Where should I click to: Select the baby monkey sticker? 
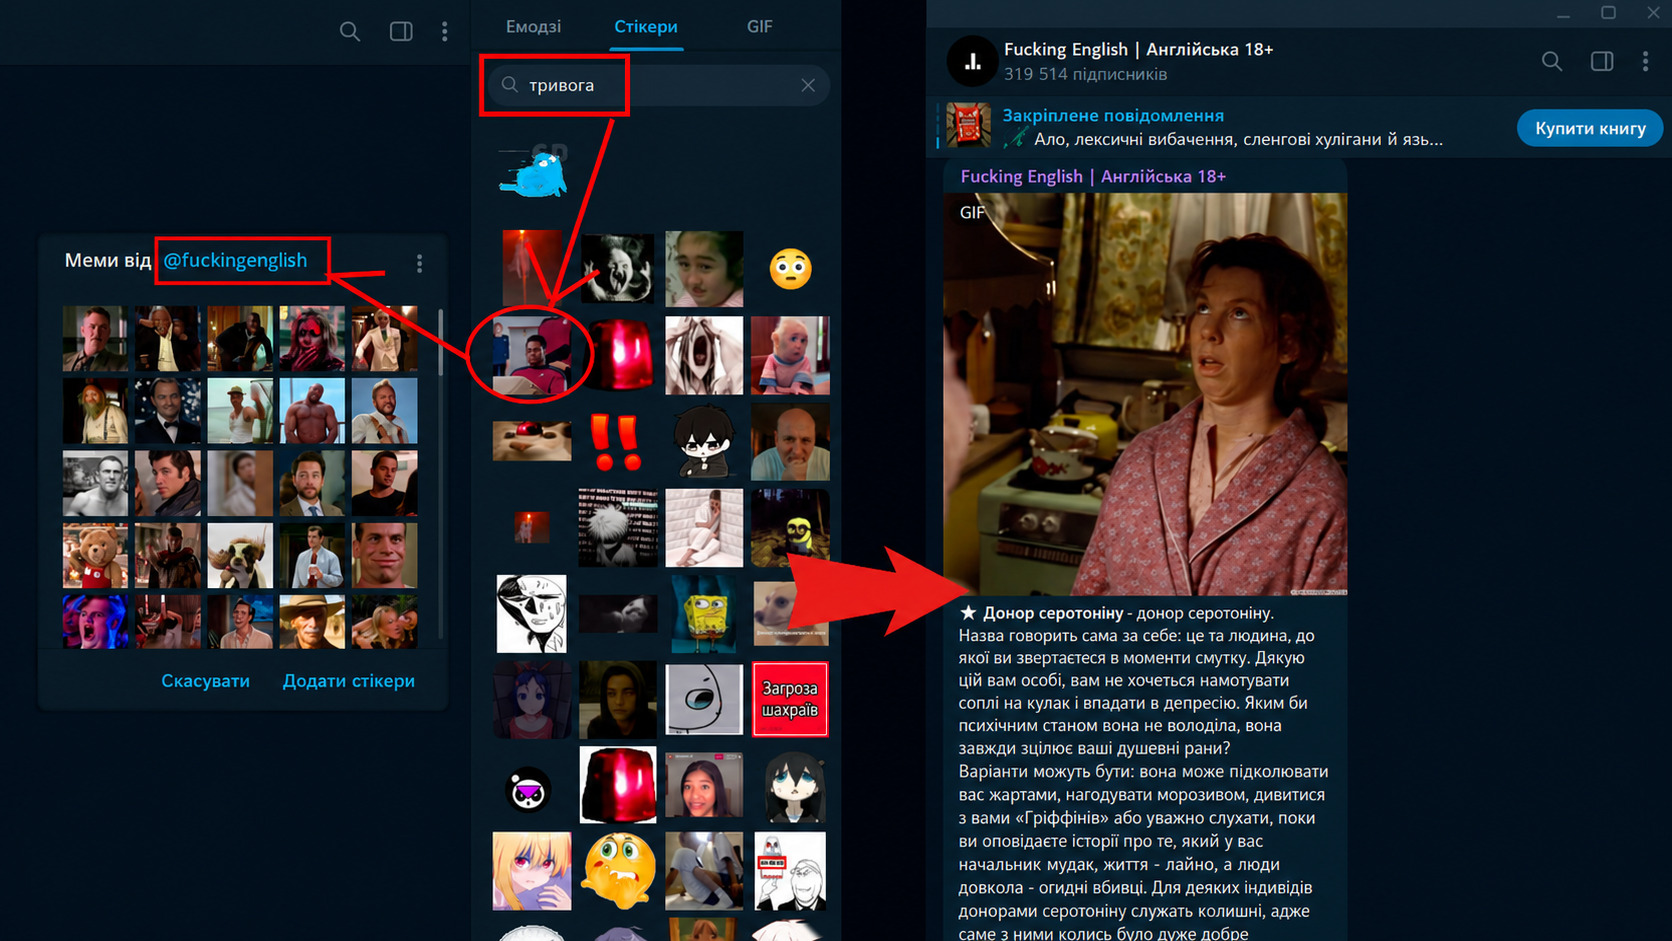click(790, 355)
